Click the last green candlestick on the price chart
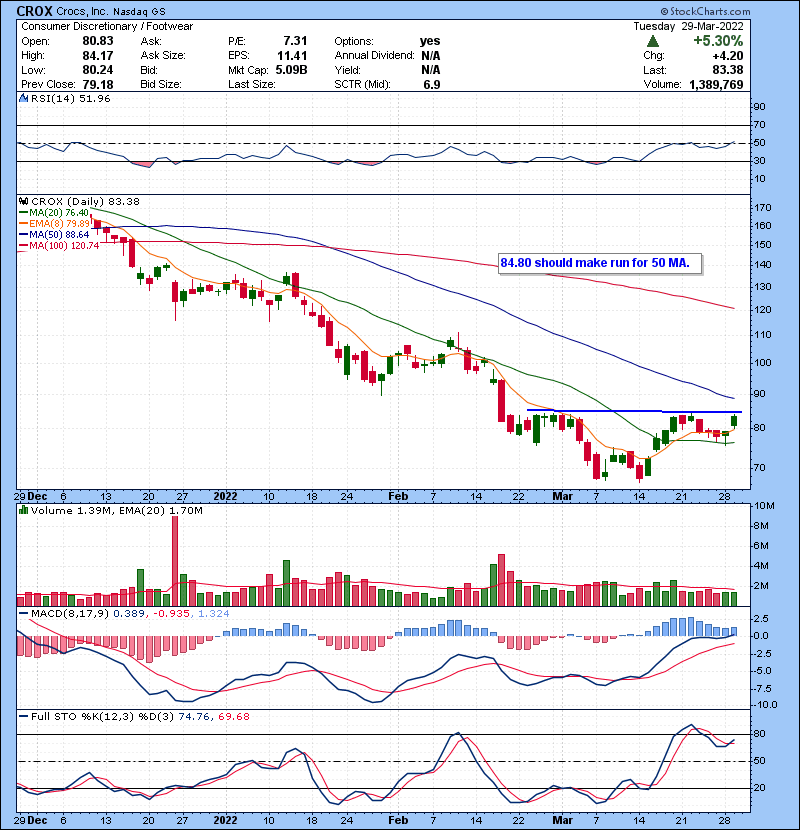 coord(734,421)
